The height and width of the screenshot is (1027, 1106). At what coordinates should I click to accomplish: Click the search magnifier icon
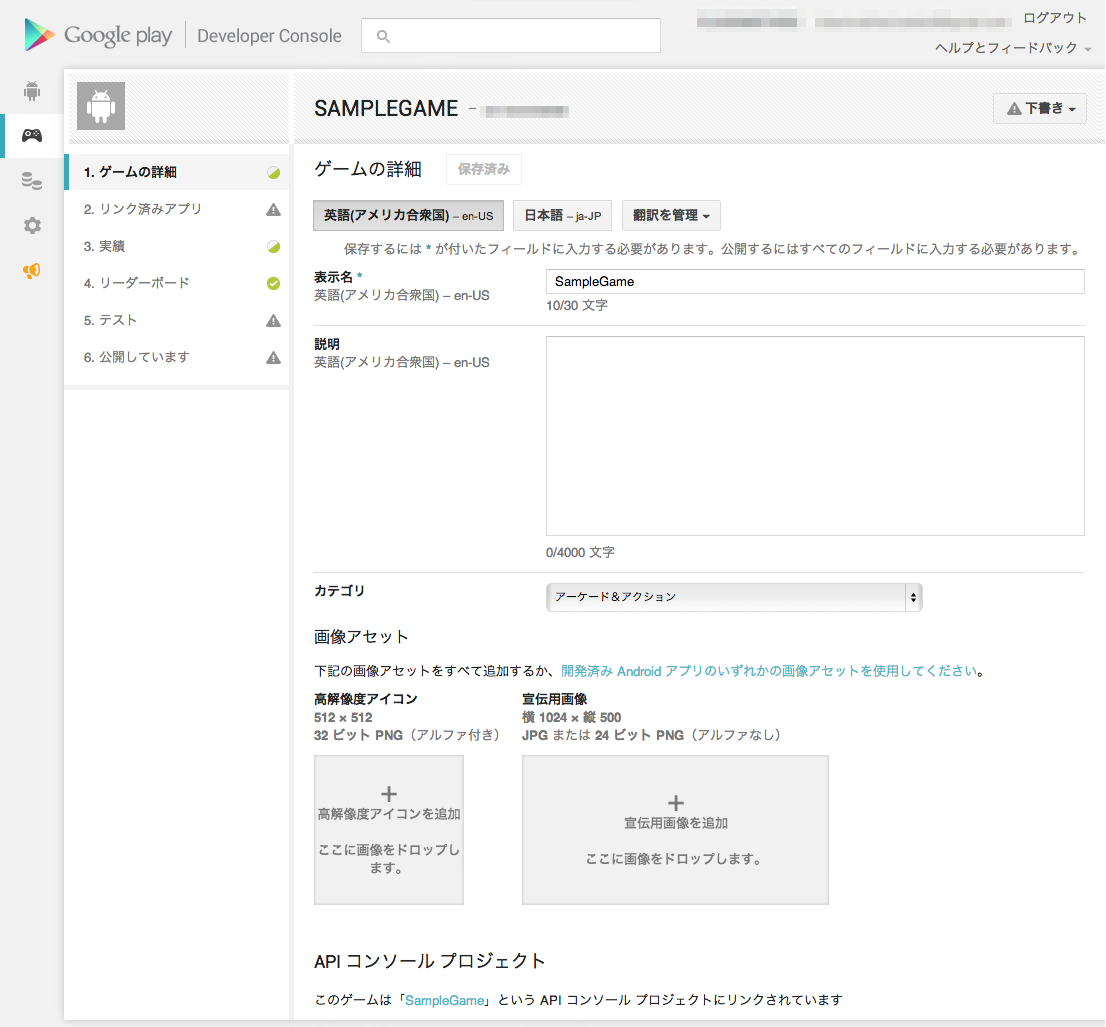[x=383, y=36]
